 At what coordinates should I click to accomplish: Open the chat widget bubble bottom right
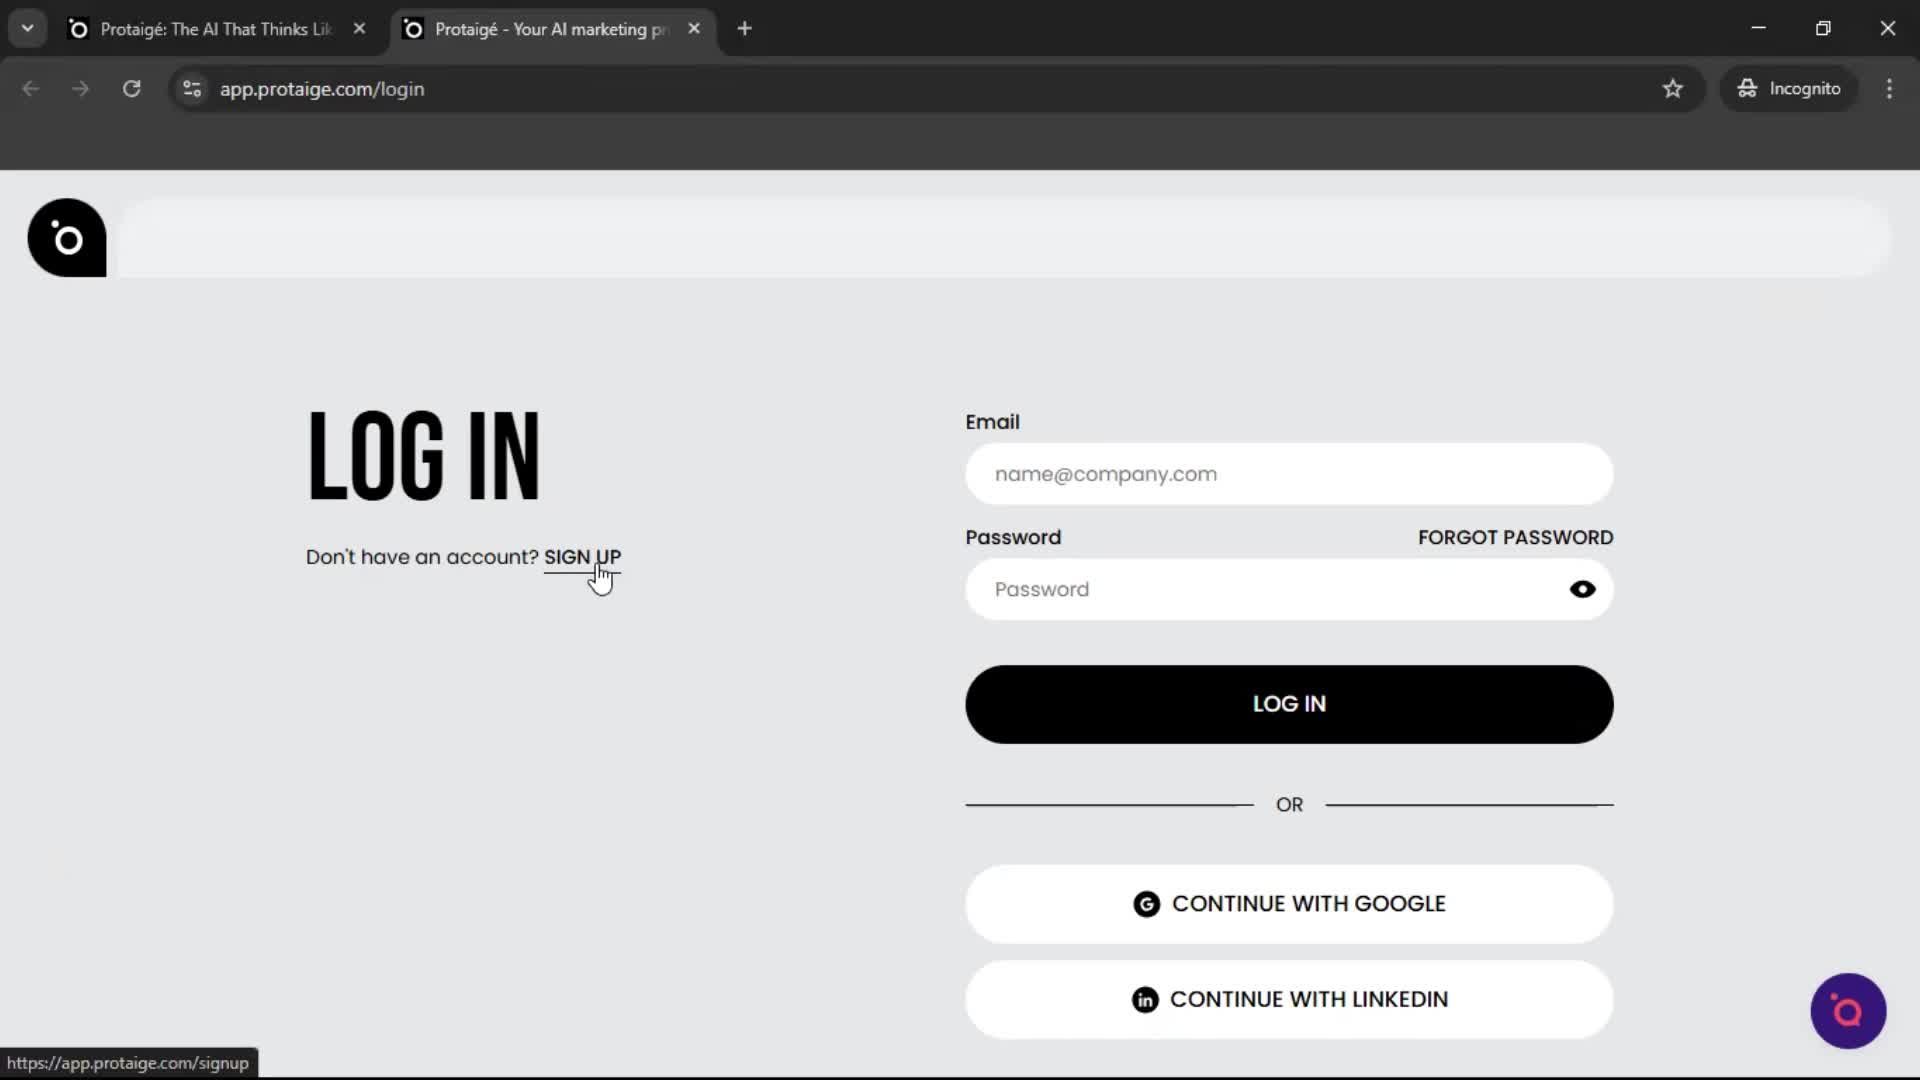click(1846, 1011)
